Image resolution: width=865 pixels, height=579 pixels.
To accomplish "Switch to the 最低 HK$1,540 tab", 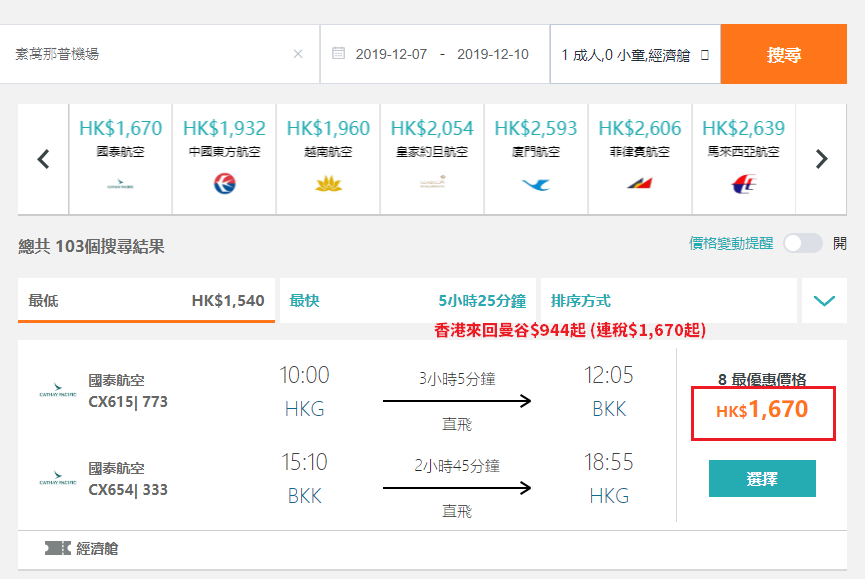I will (146, 301).
